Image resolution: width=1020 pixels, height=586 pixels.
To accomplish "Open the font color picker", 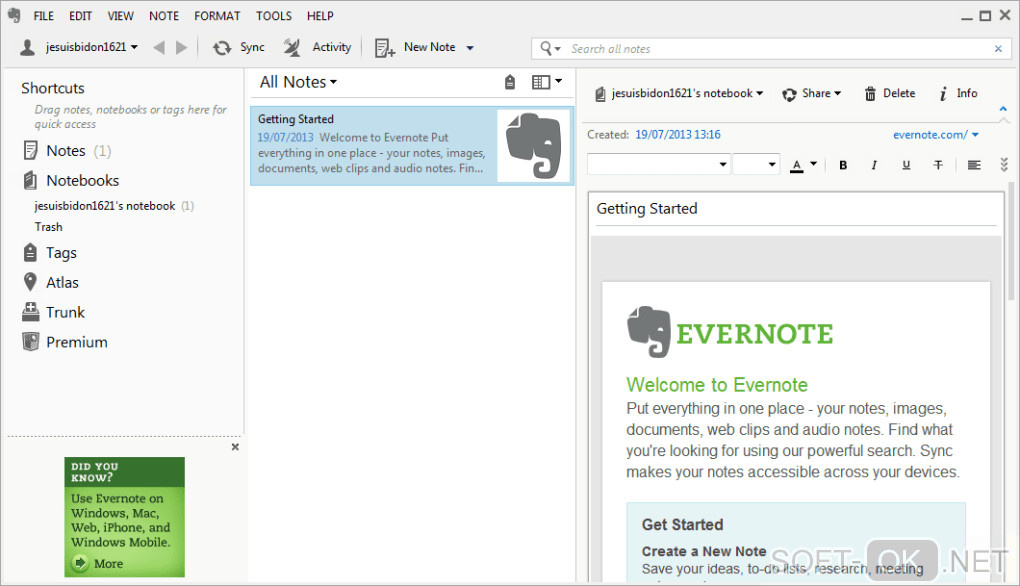I will [x=803, y=165].
